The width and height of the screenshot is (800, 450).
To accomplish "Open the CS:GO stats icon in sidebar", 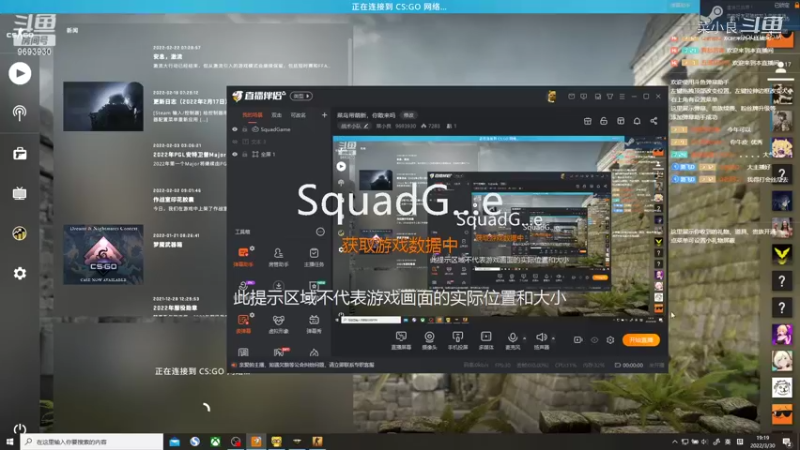I will [19, 233].
